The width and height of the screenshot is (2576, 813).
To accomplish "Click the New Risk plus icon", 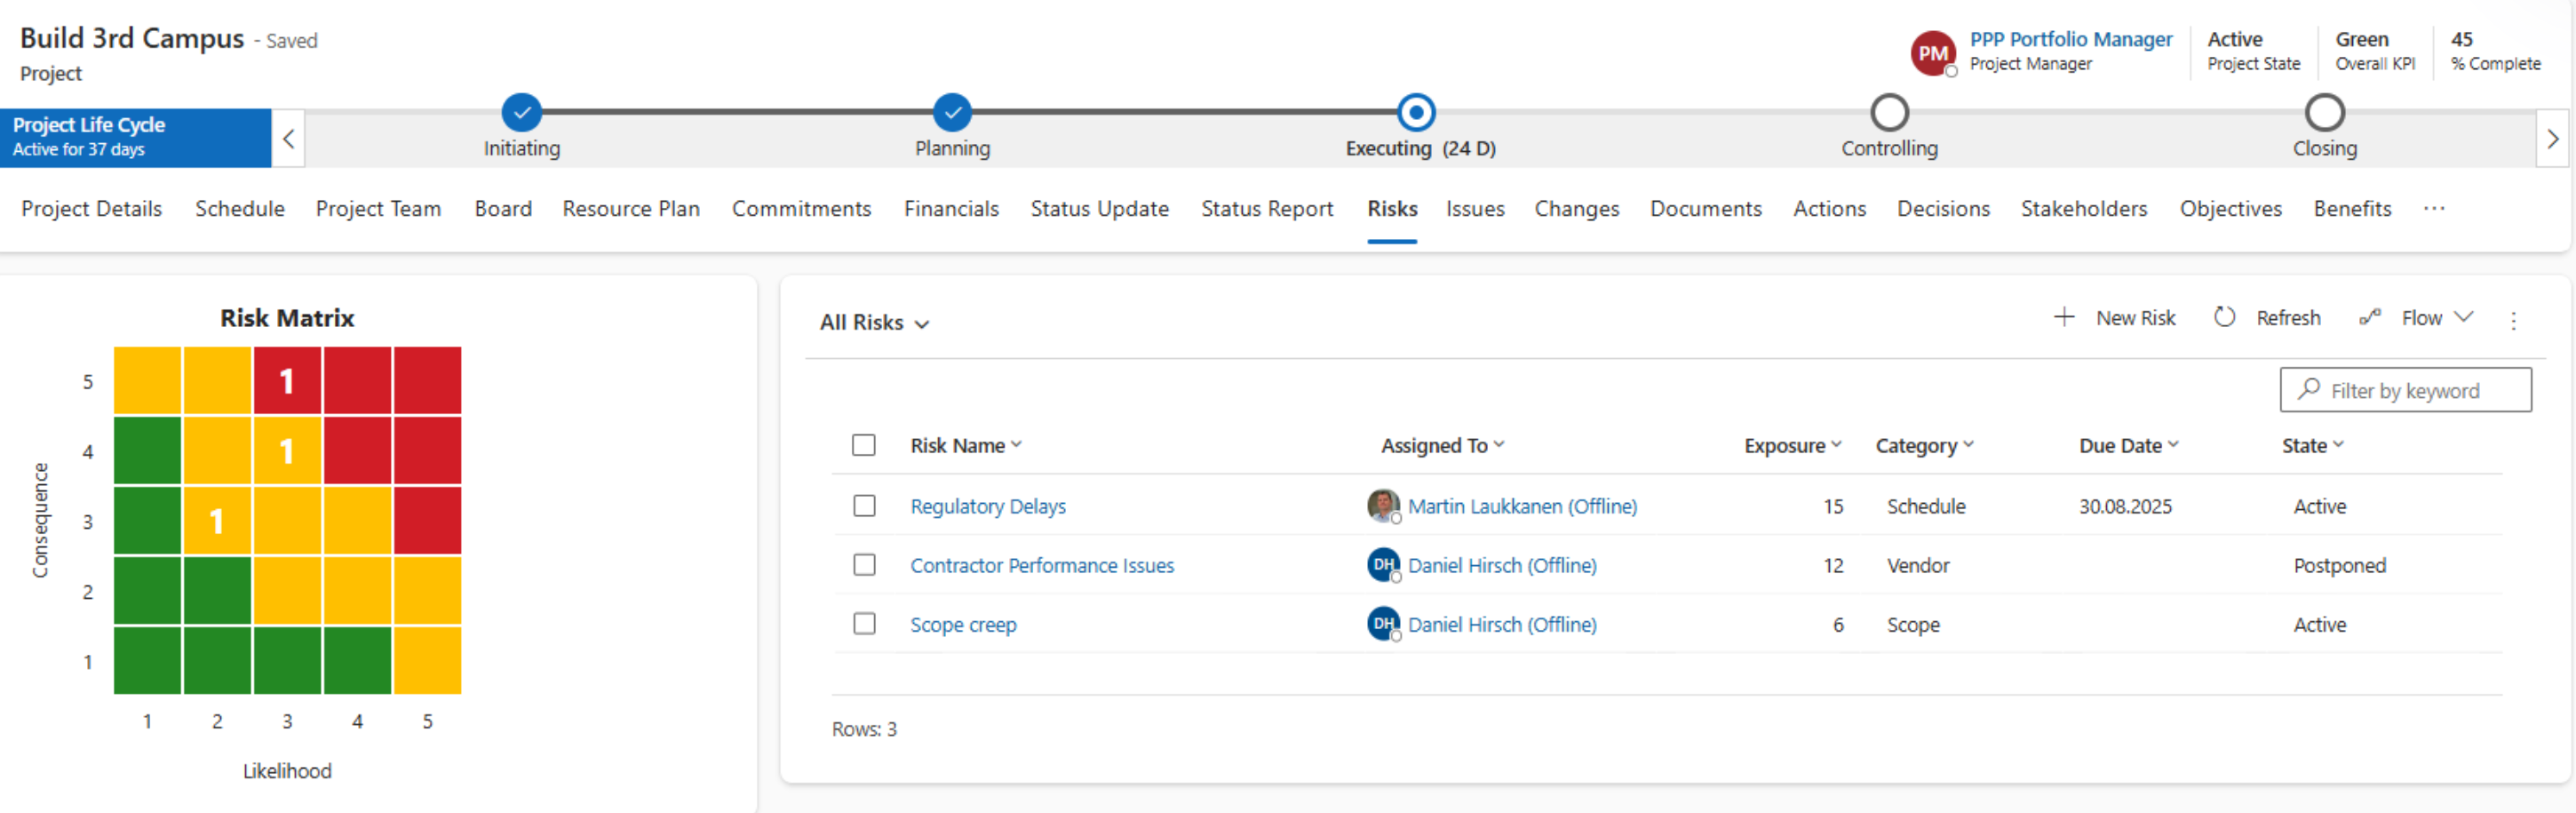I will point(2064,317).
